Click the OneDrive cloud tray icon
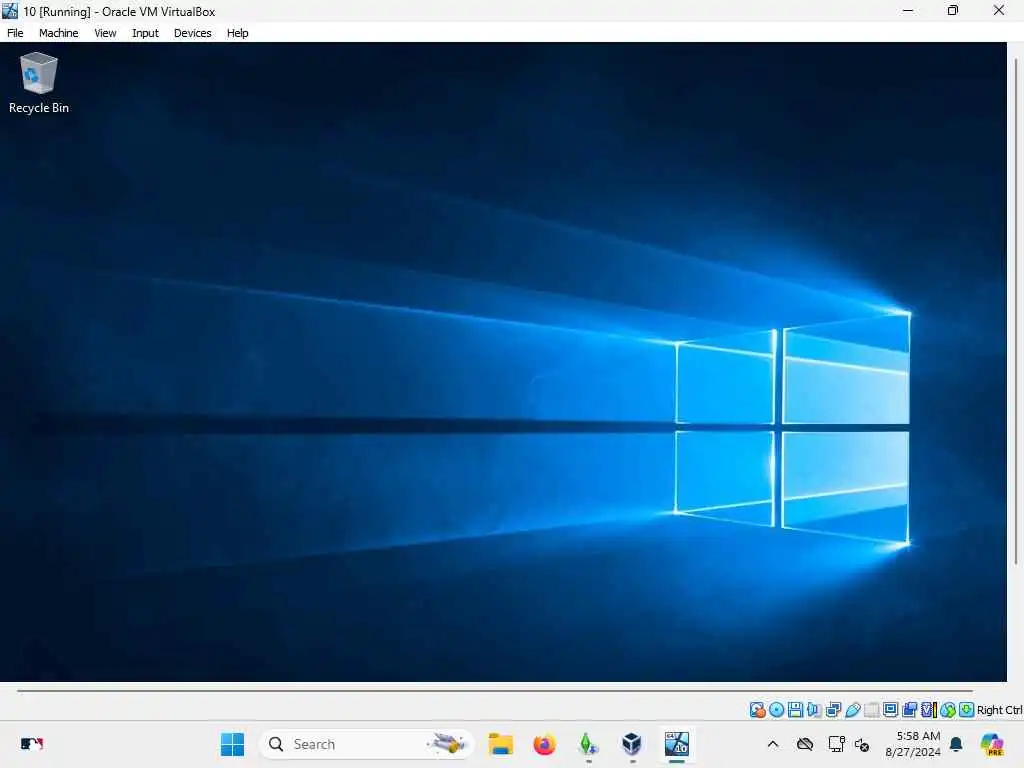The width and height of the screenshot is (1024, 768). coord(805,744)
